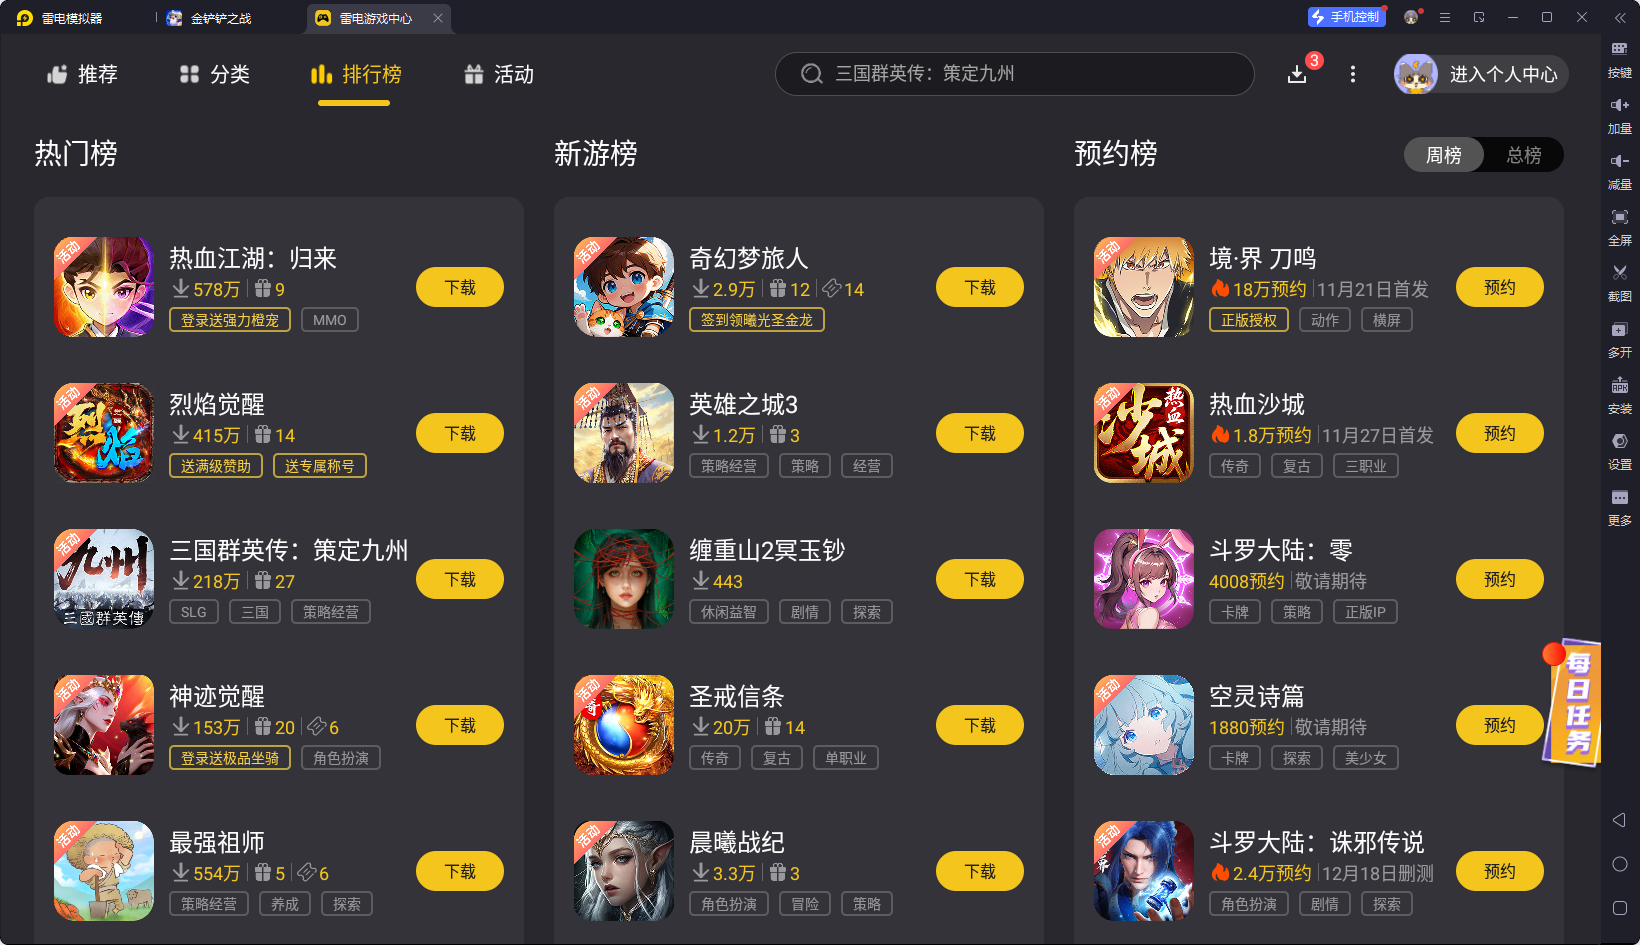The height and width of the screenshot is (945, 1640).
Task: Open the emulator hamburger menu
Action: click(x=1444, y=17)
